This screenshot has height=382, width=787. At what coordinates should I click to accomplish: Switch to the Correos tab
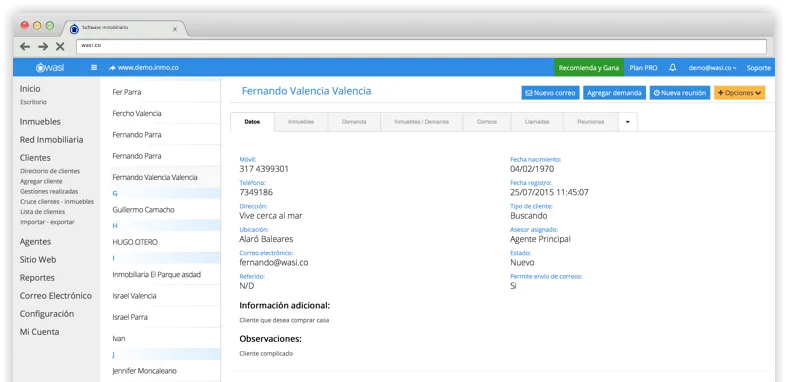487,122
